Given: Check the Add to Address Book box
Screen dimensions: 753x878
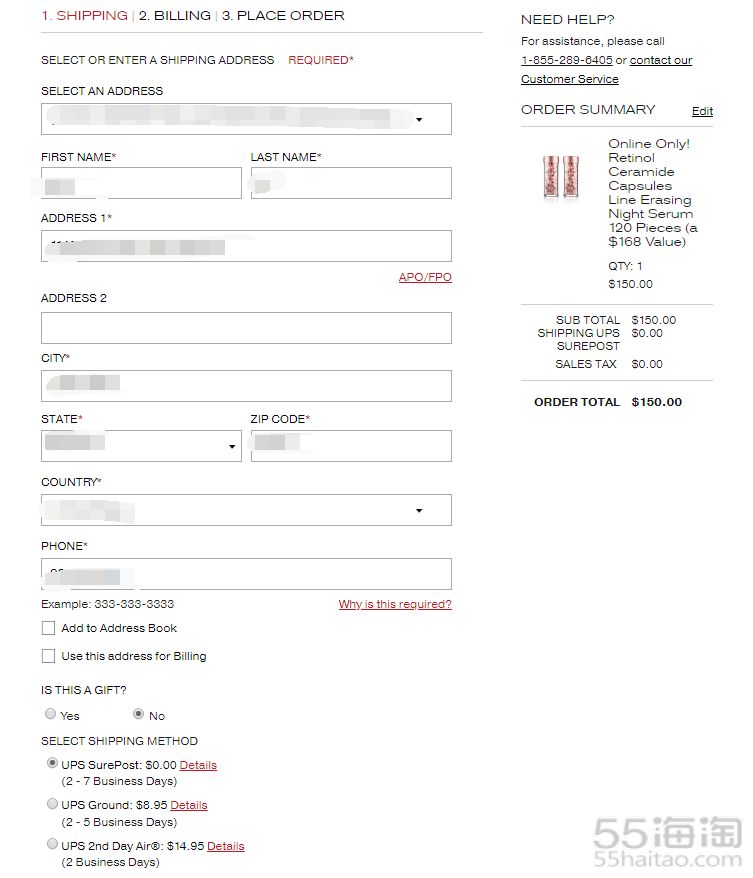Looking at the screenshot, I should [49, 628].
